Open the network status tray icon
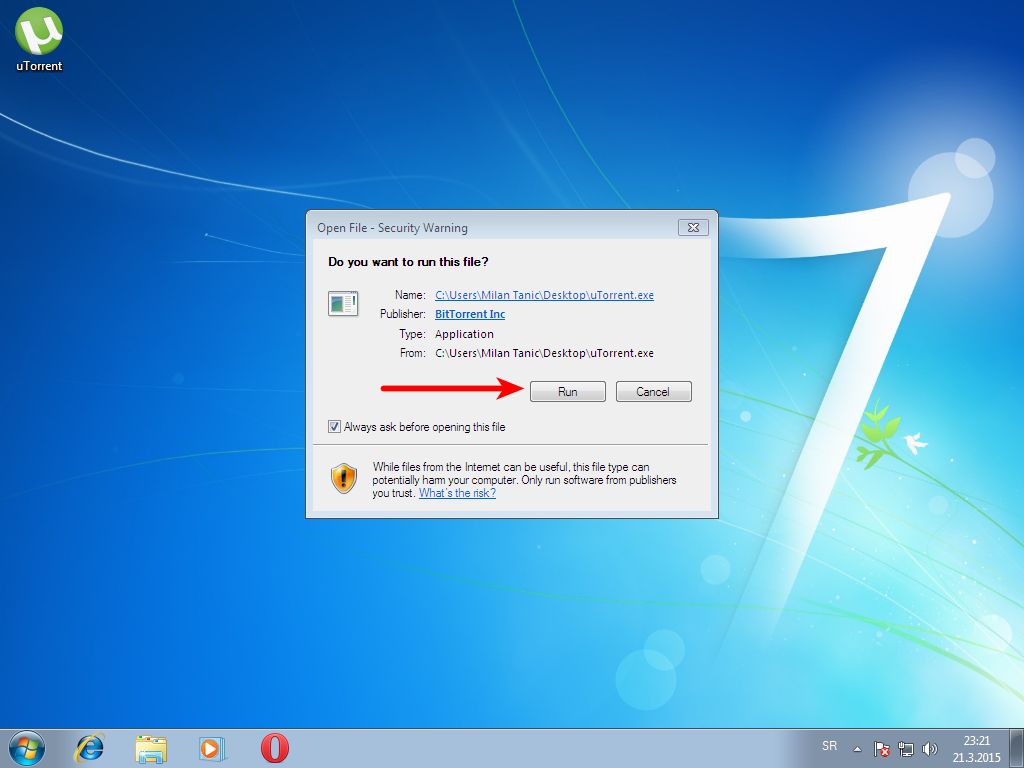 click(906, 749)
